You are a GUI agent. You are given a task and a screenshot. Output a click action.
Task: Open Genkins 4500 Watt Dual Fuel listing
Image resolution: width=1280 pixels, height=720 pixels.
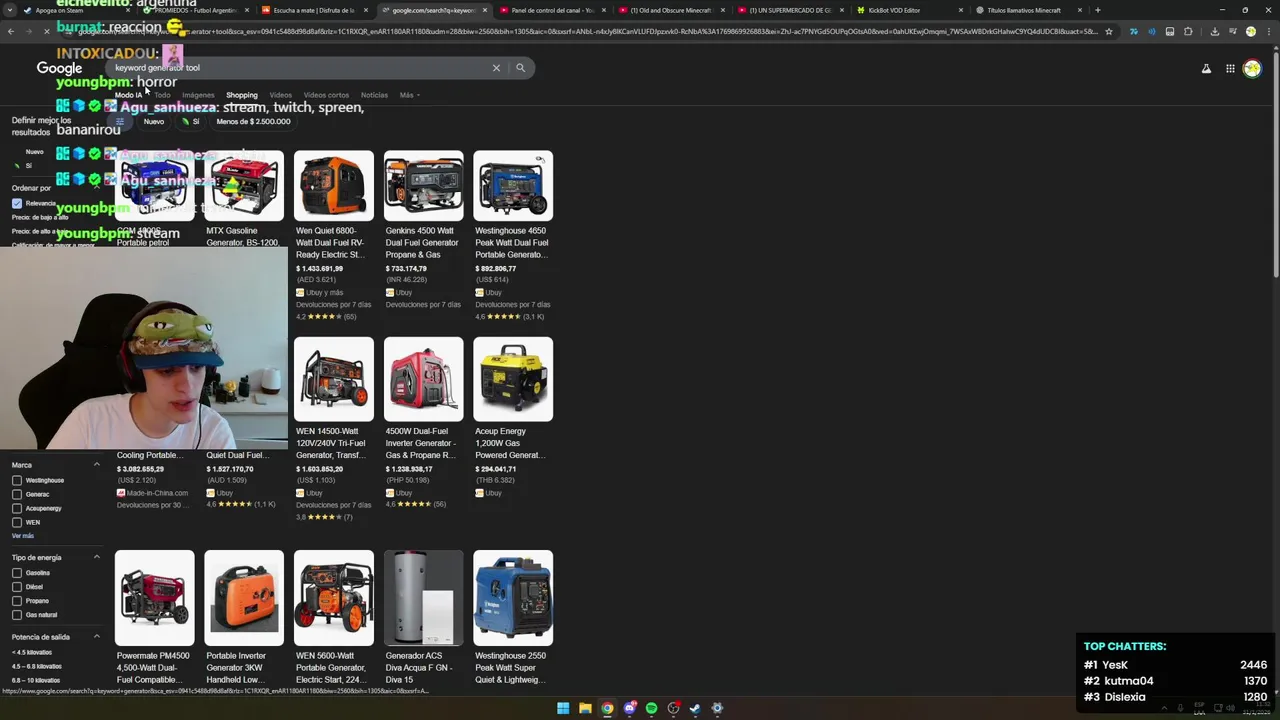pyautogui.click(x=423, y=242)
